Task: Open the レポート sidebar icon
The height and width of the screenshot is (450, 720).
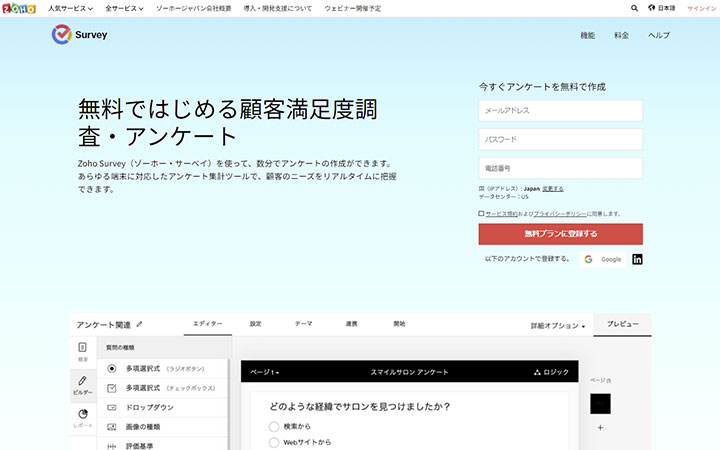Action: tap(83, 418)
